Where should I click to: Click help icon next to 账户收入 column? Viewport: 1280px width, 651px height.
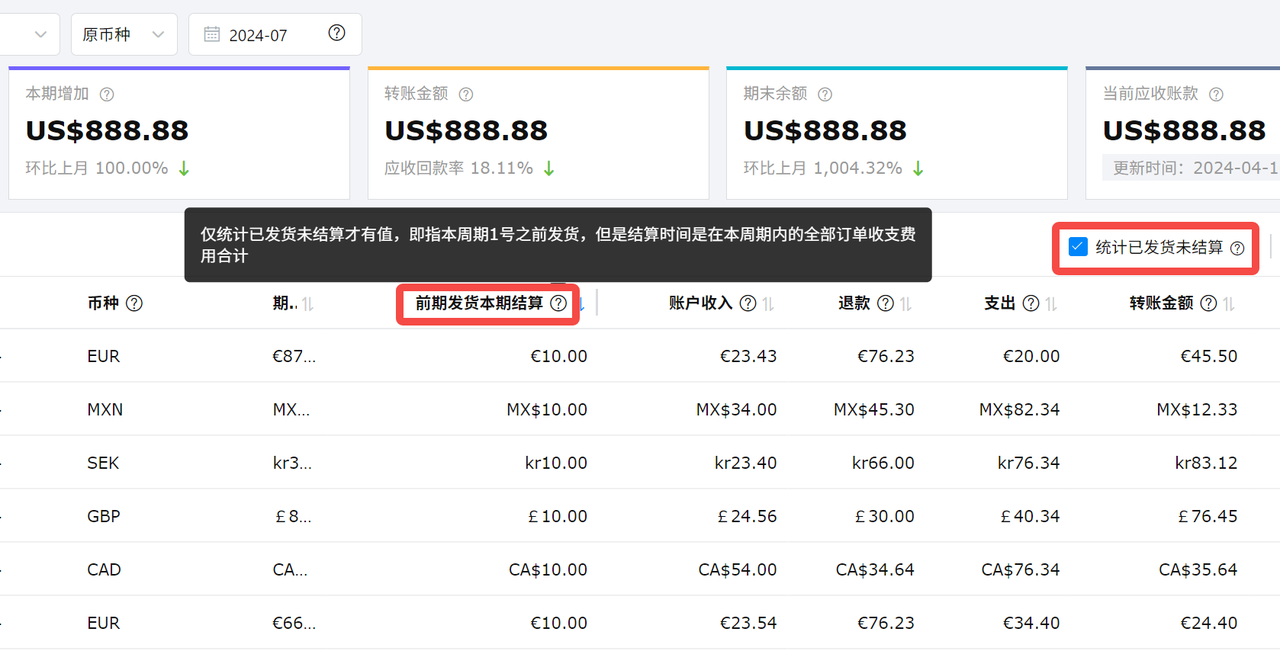[x=747, y=303]
